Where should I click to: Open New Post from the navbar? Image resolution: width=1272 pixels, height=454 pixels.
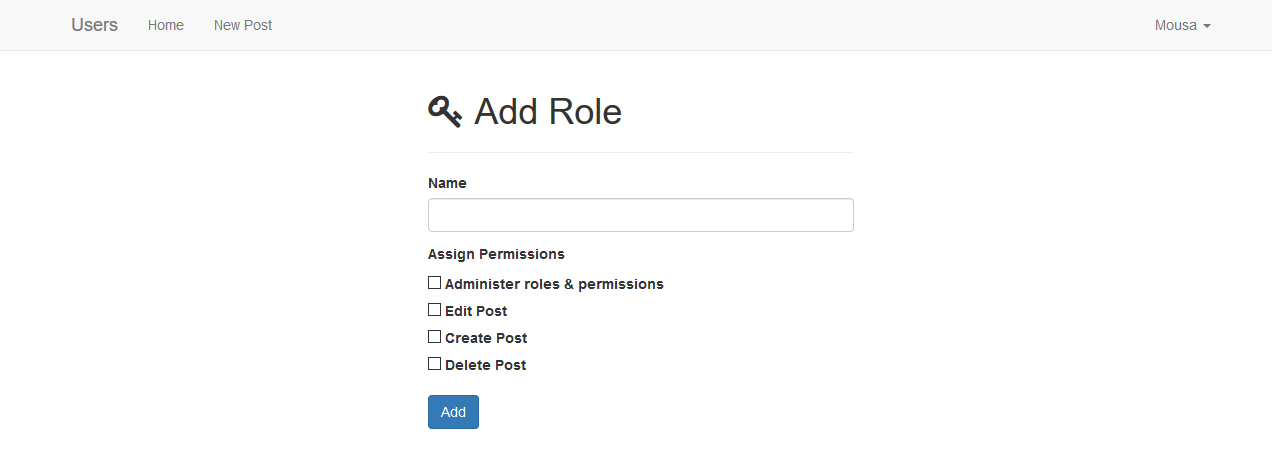[x=243, y=25]
